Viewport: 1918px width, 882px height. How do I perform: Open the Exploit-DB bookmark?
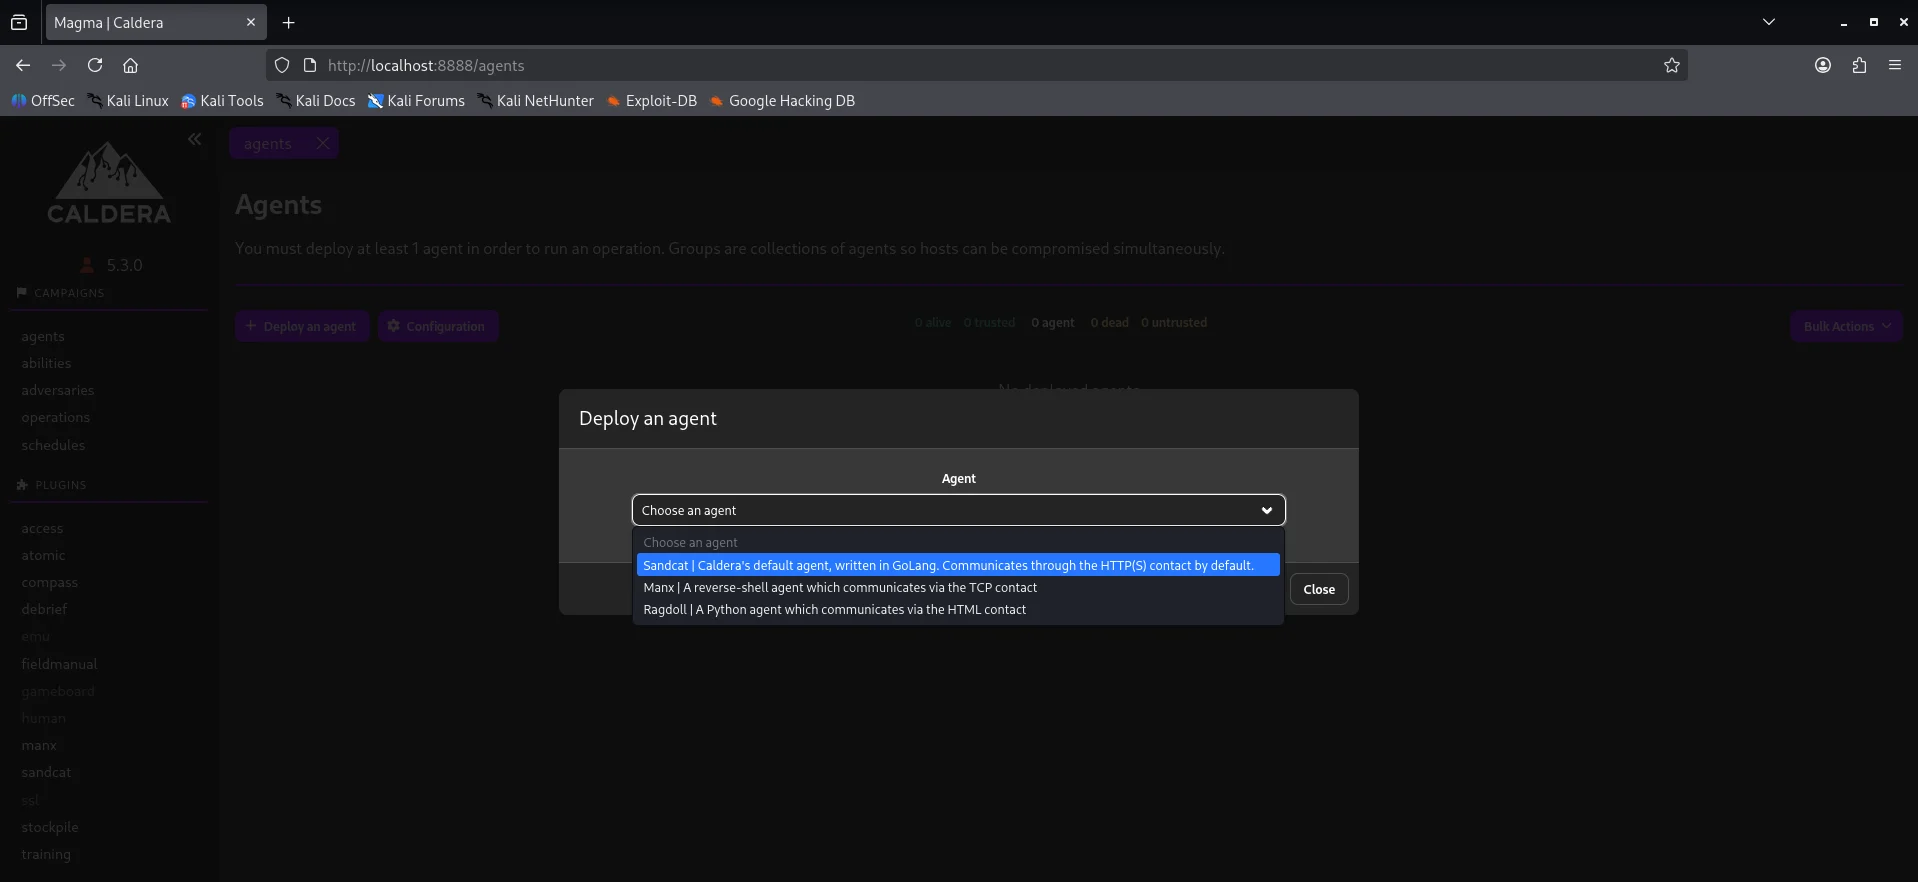[x=652, y=101]
